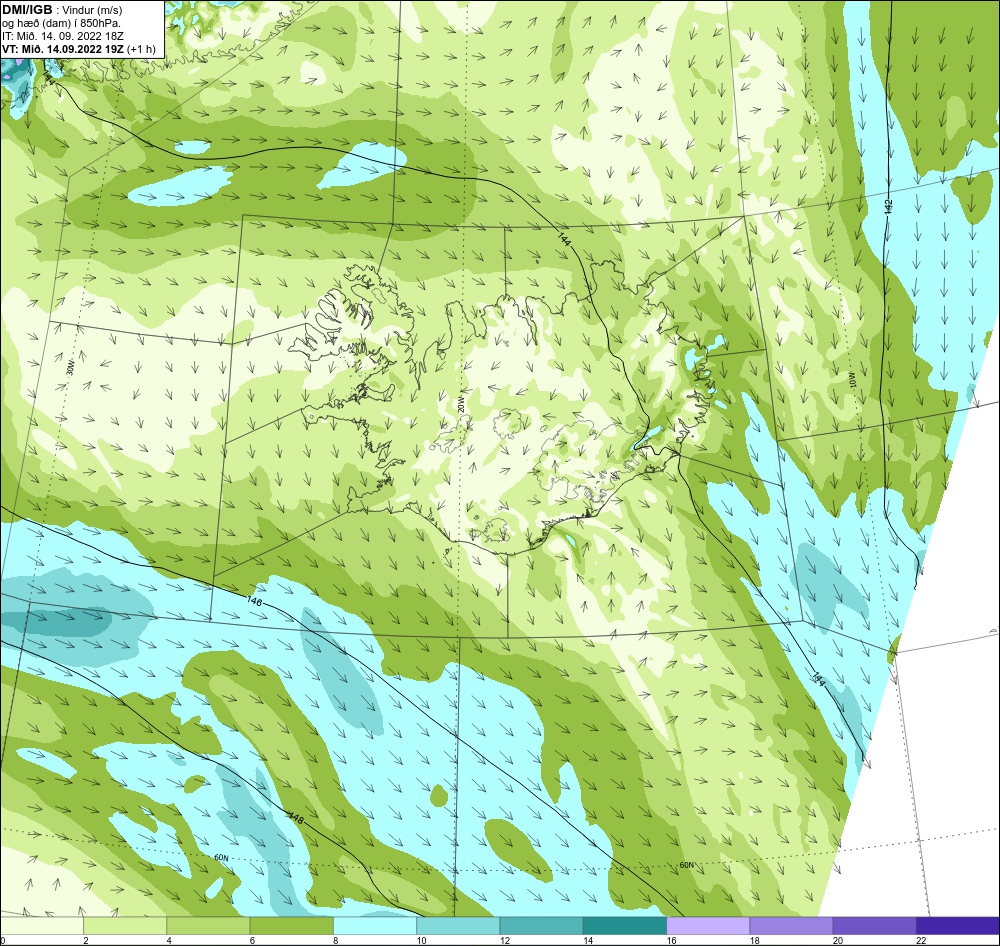
Task: Click the "VT: Mið. 14.09.2022 19Z" valid time
Action: pyautogui.click(x=63, y=49)
